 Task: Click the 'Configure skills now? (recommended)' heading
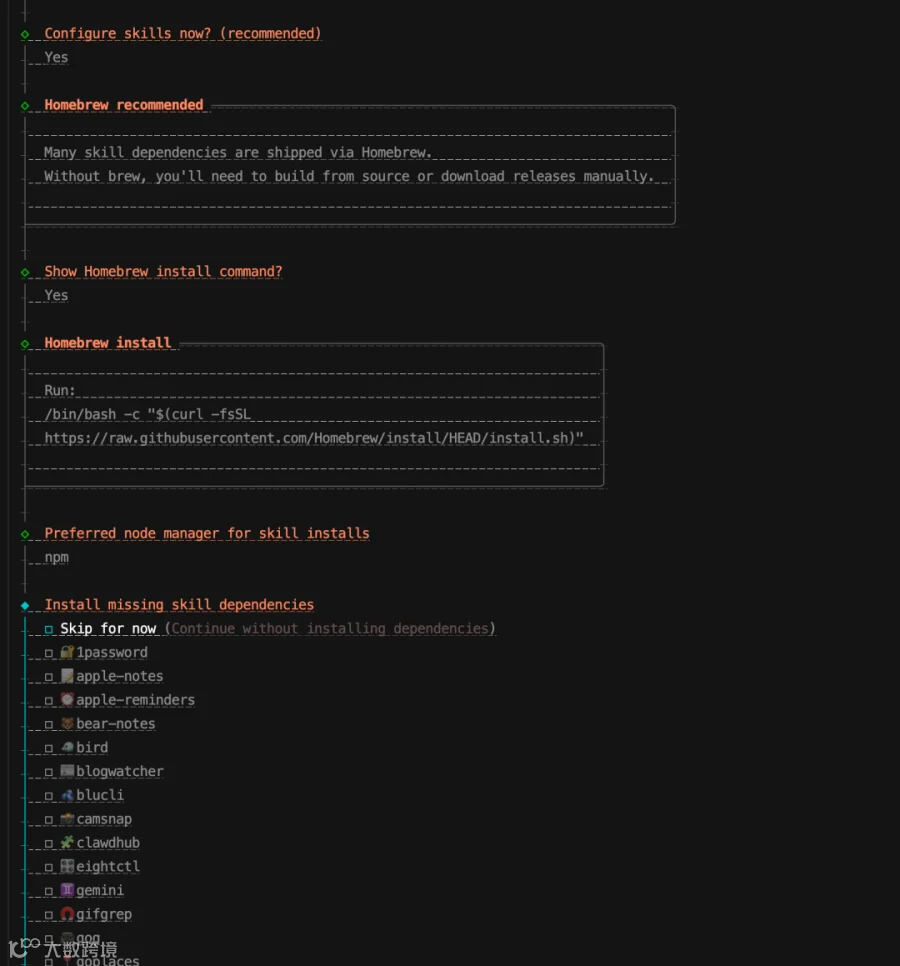[182, 33]
